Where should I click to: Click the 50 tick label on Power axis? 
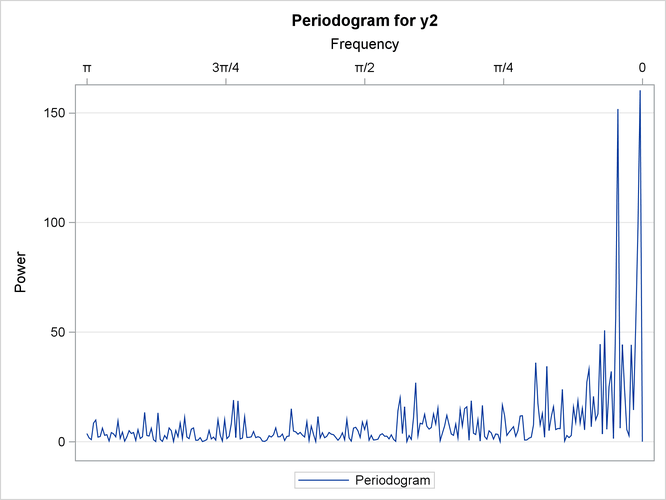pyautogui.click(x=57, y=332)
